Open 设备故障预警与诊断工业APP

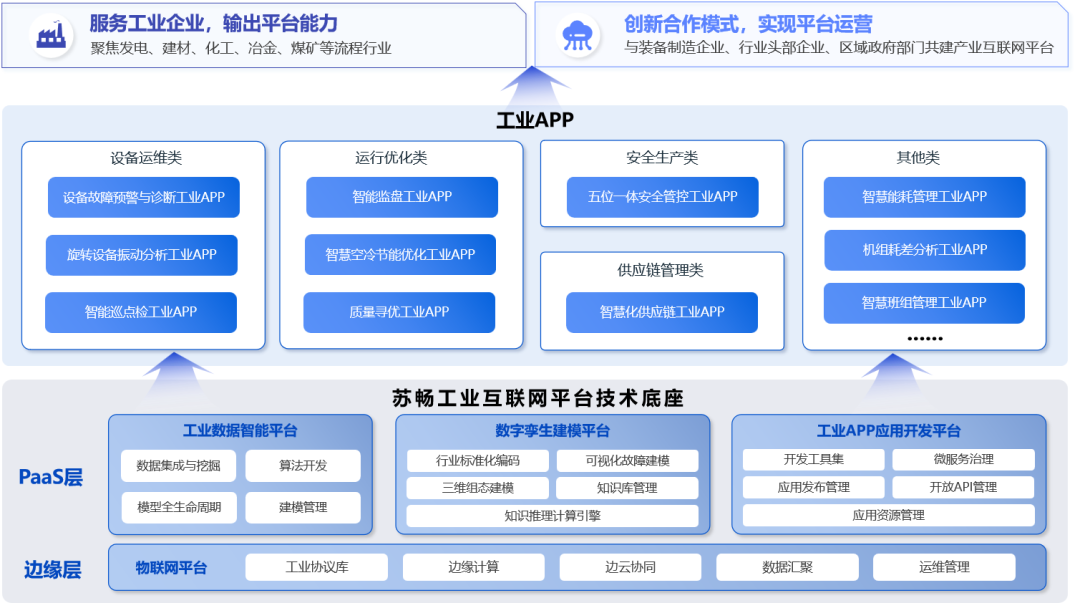[x=143, y=197]
